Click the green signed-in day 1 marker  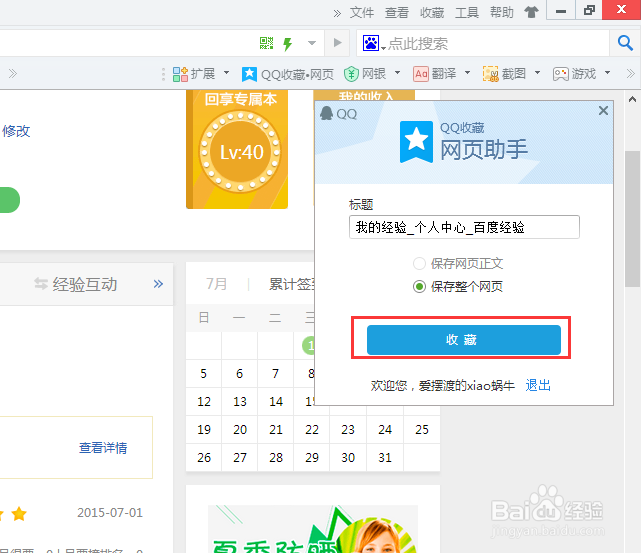(309, 345)
